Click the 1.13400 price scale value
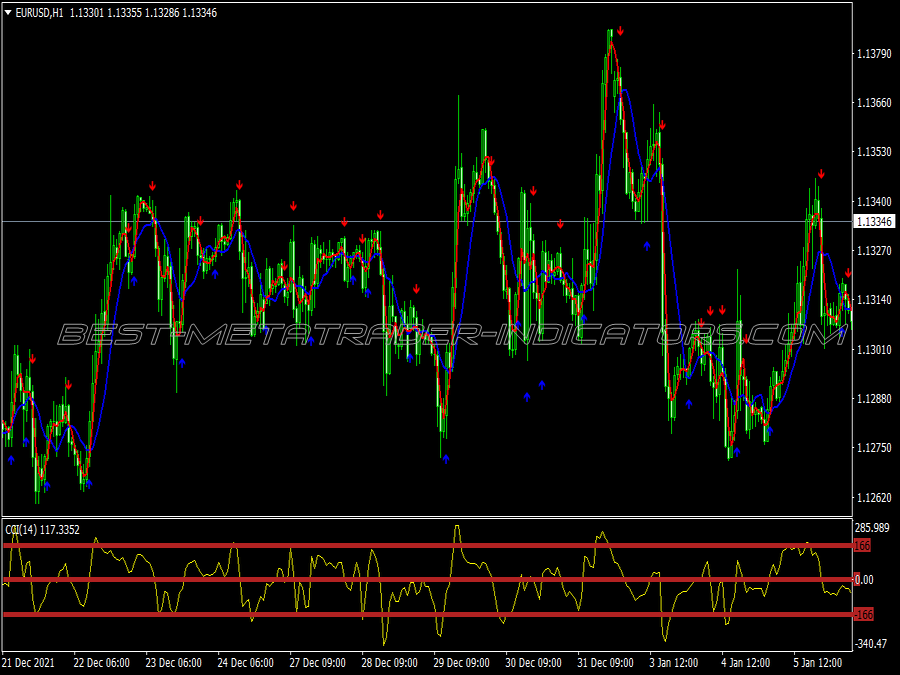 (874, 201)
